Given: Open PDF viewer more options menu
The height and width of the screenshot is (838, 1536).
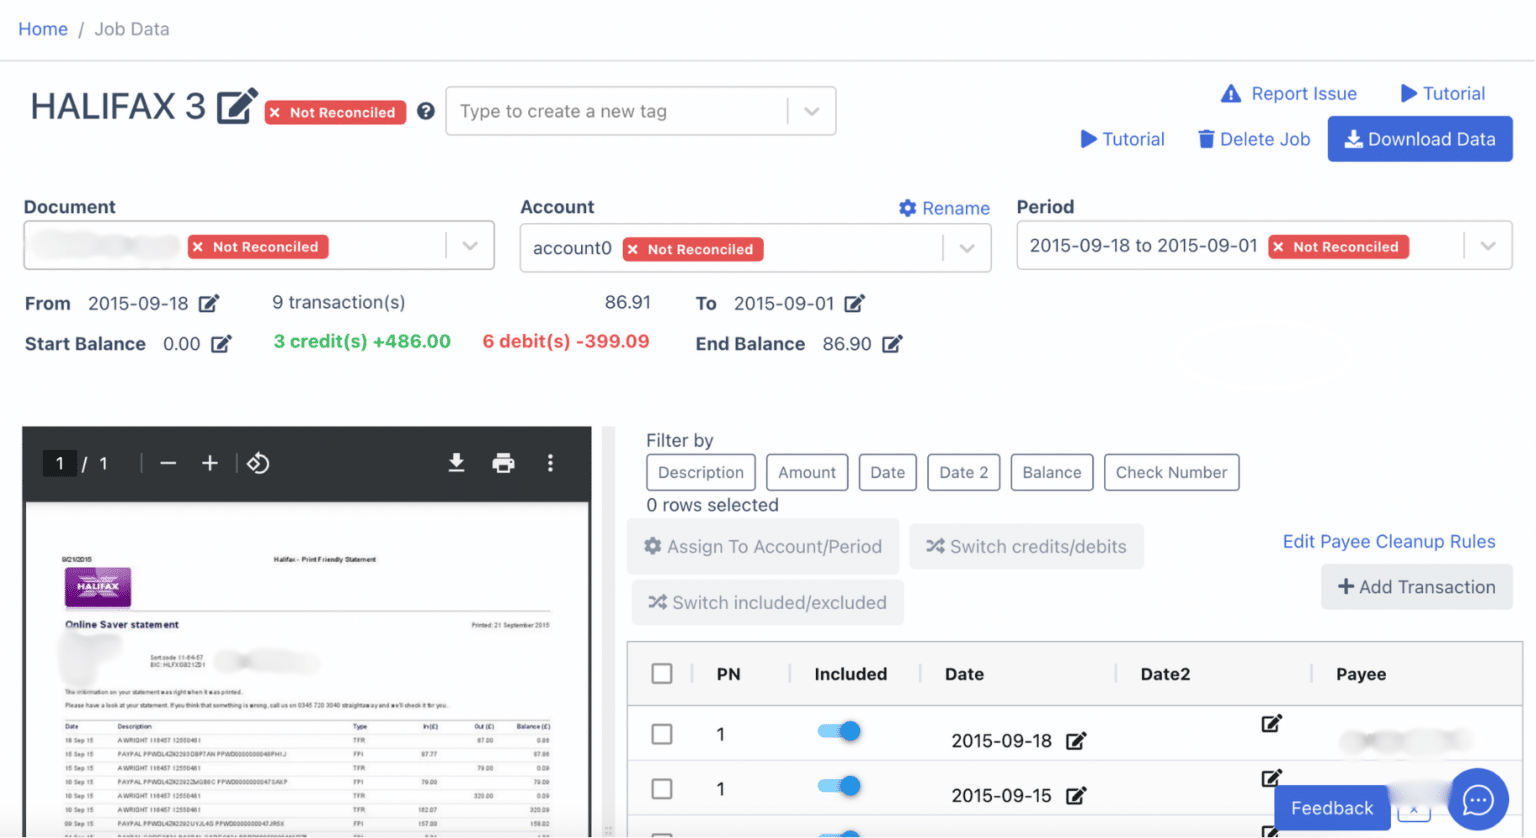Looking at the screenshot, I should tap(550, 463).
